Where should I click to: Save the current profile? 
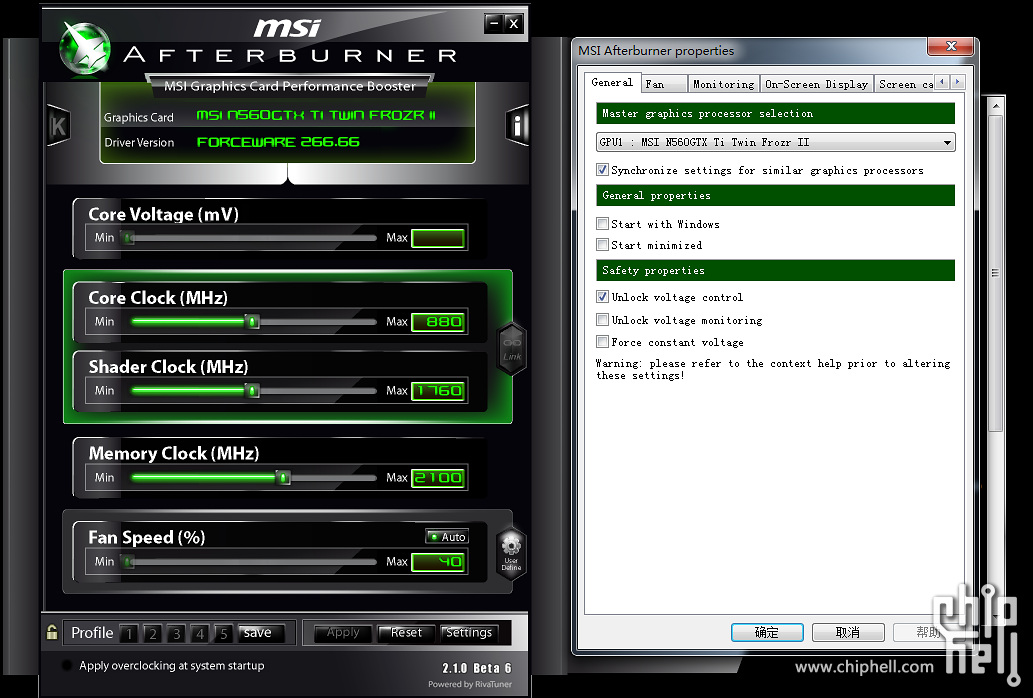[262, 633]
